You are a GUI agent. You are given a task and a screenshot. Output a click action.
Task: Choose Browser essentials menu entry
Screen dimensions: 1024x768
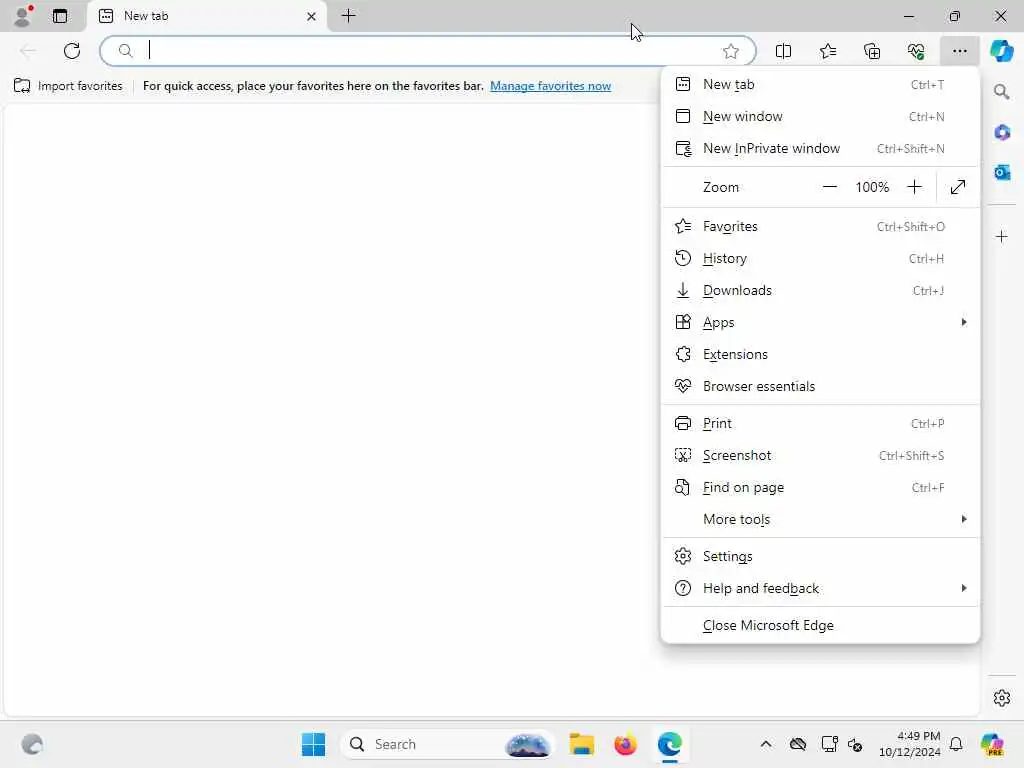[821, 386]
